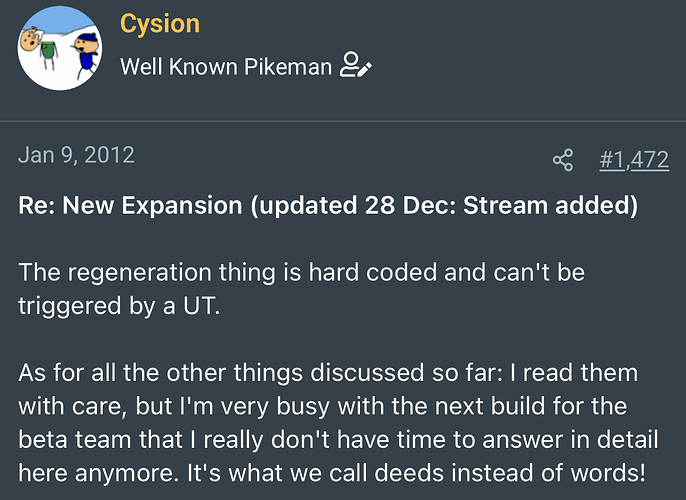Click the line starting beta team that
Viewport: 686px width, 500px height.
click(338, 440)
